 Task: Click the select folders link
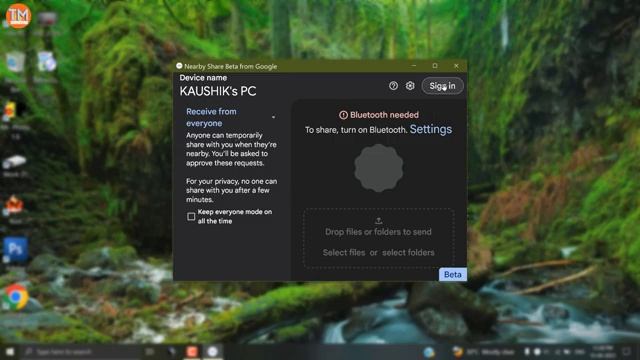[x=408, y=253]
